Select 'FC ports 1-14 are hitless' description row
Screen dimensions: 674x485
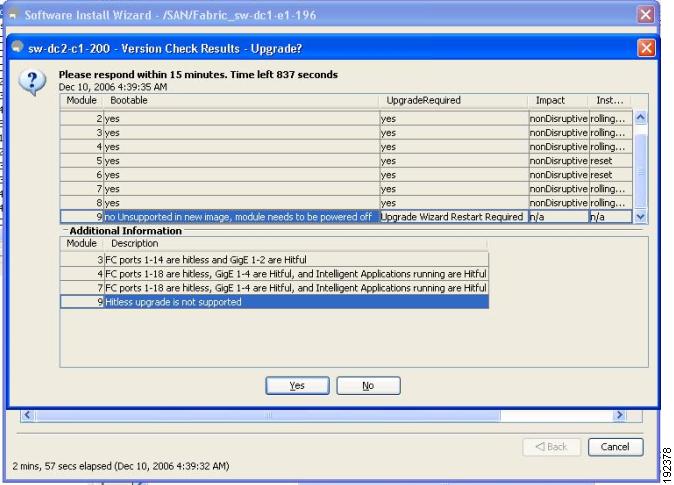pos(274,259)
